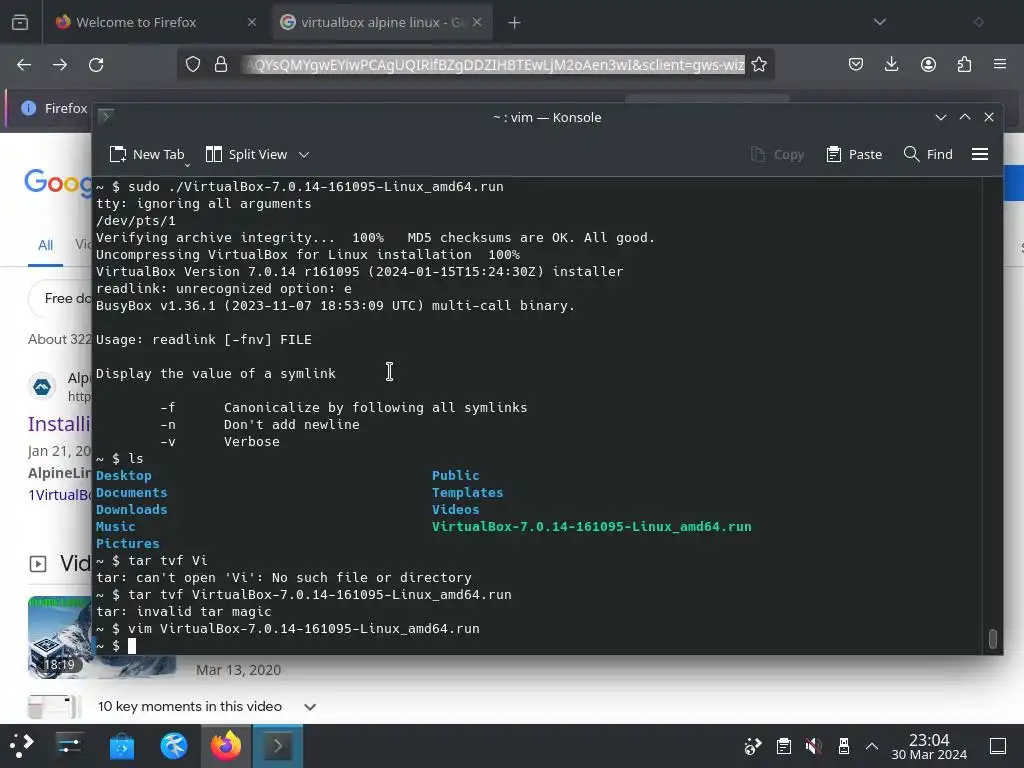Viewport: 1024px width, 768px height.
Task: Reload the current Firefox page
Action: pyautogui.click(x=96, y=65)
